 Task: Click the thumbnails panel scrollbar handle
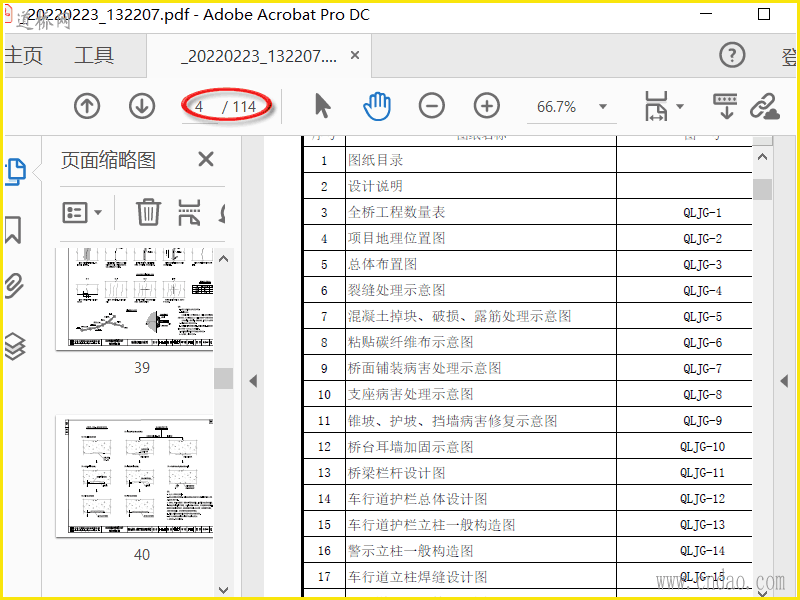tap(223, 379)
